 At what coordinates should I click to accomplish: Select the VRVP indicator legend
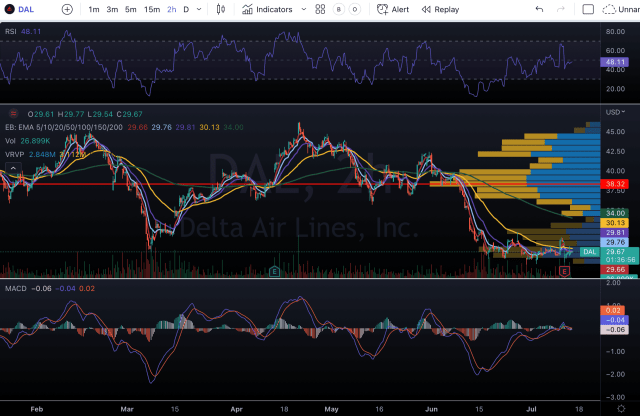pyautogui.click(x=15, y=154)
